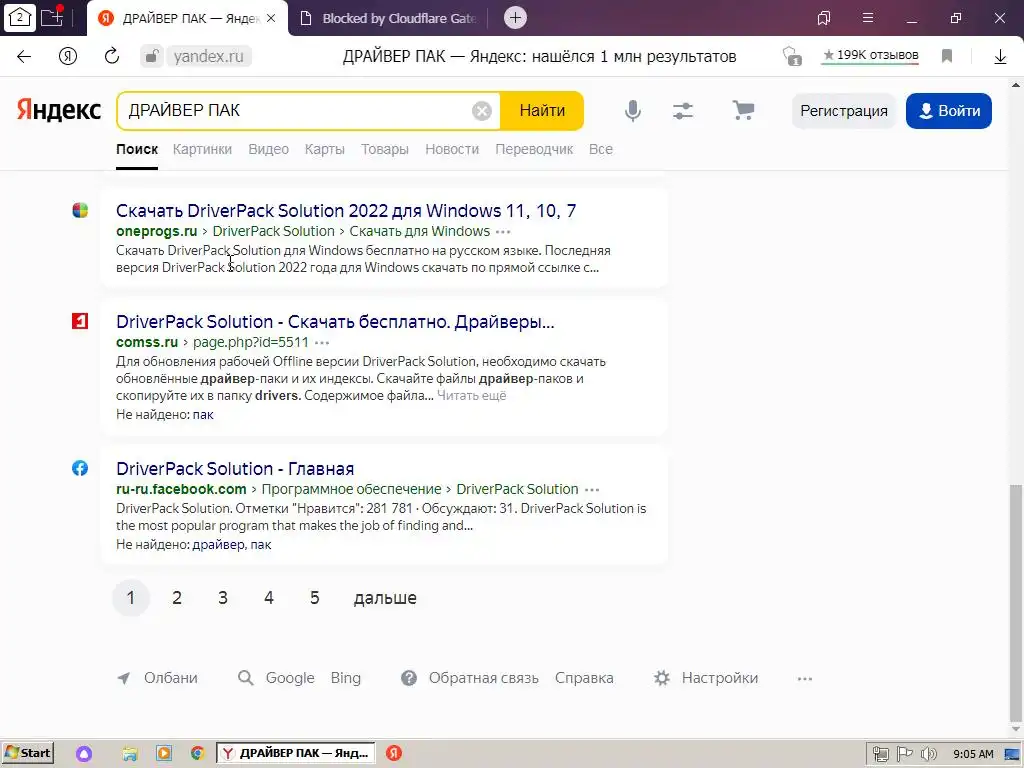Switch to Карты tab
1024x768 pixels.
(x=325, y=150)
